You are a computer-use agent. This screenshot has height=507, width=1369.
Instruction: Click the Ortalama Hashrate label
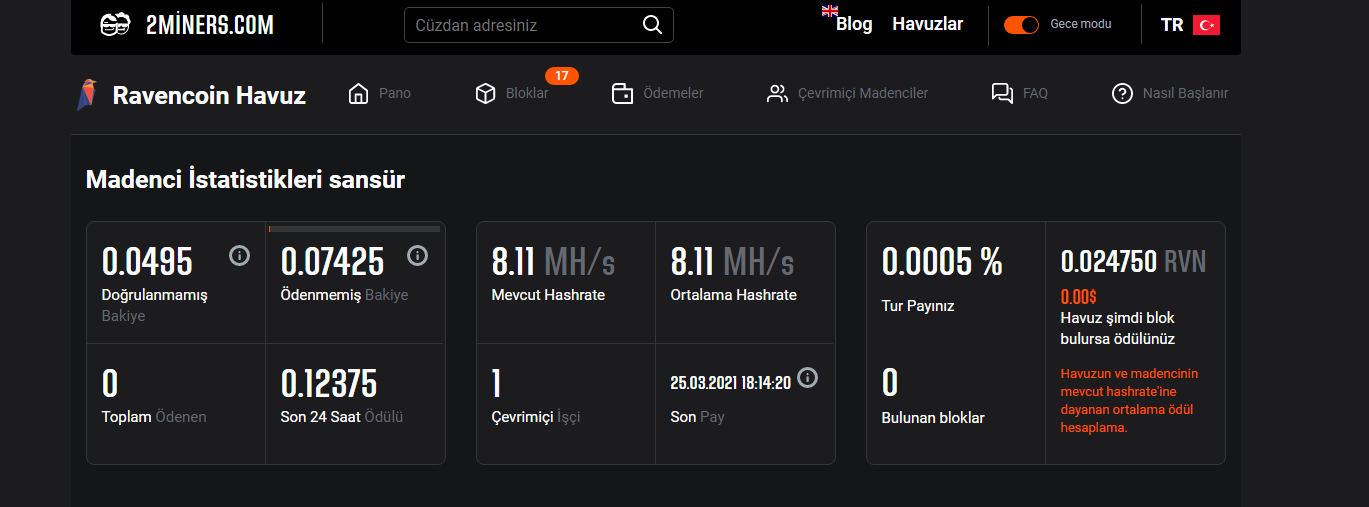[x=734, y=295]
